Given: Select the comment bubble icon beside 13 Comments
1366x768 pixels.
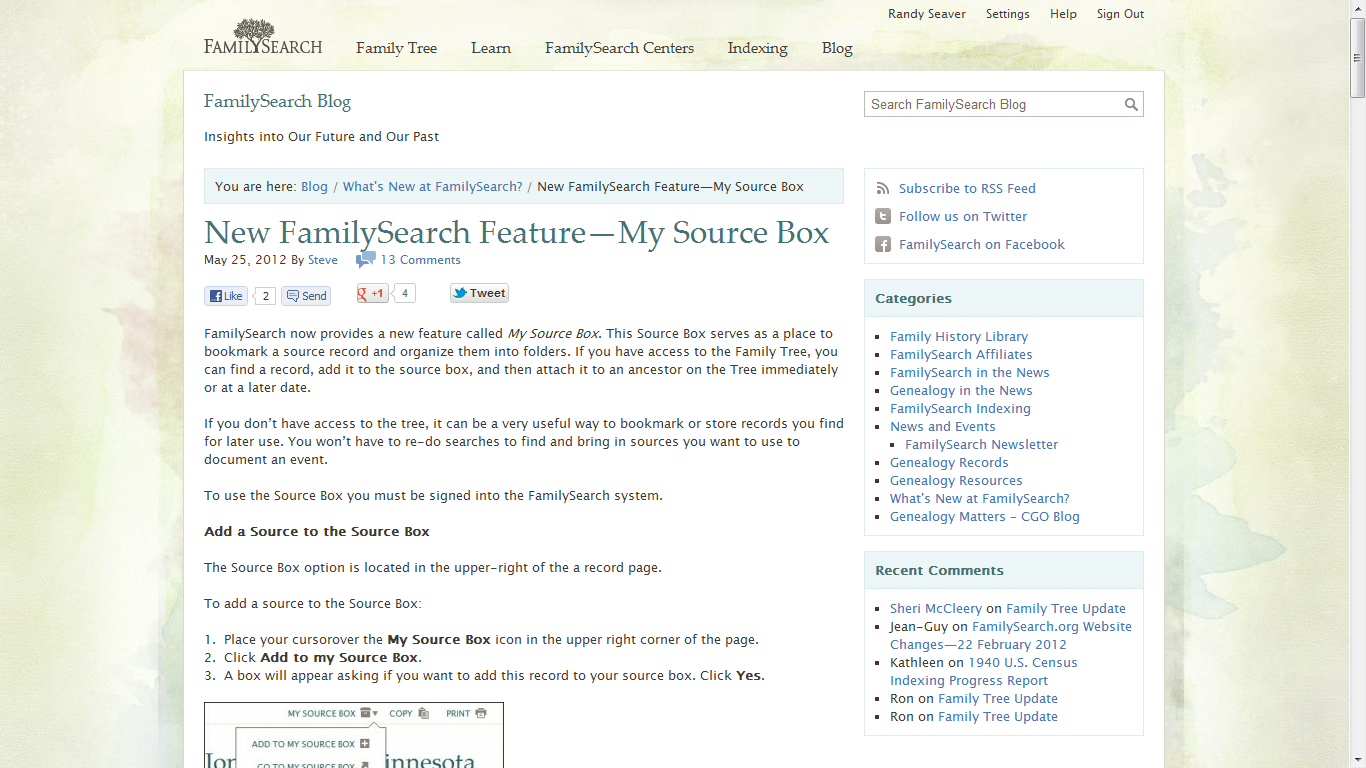Looking at the screenshot, I should [x=365, y=259].
